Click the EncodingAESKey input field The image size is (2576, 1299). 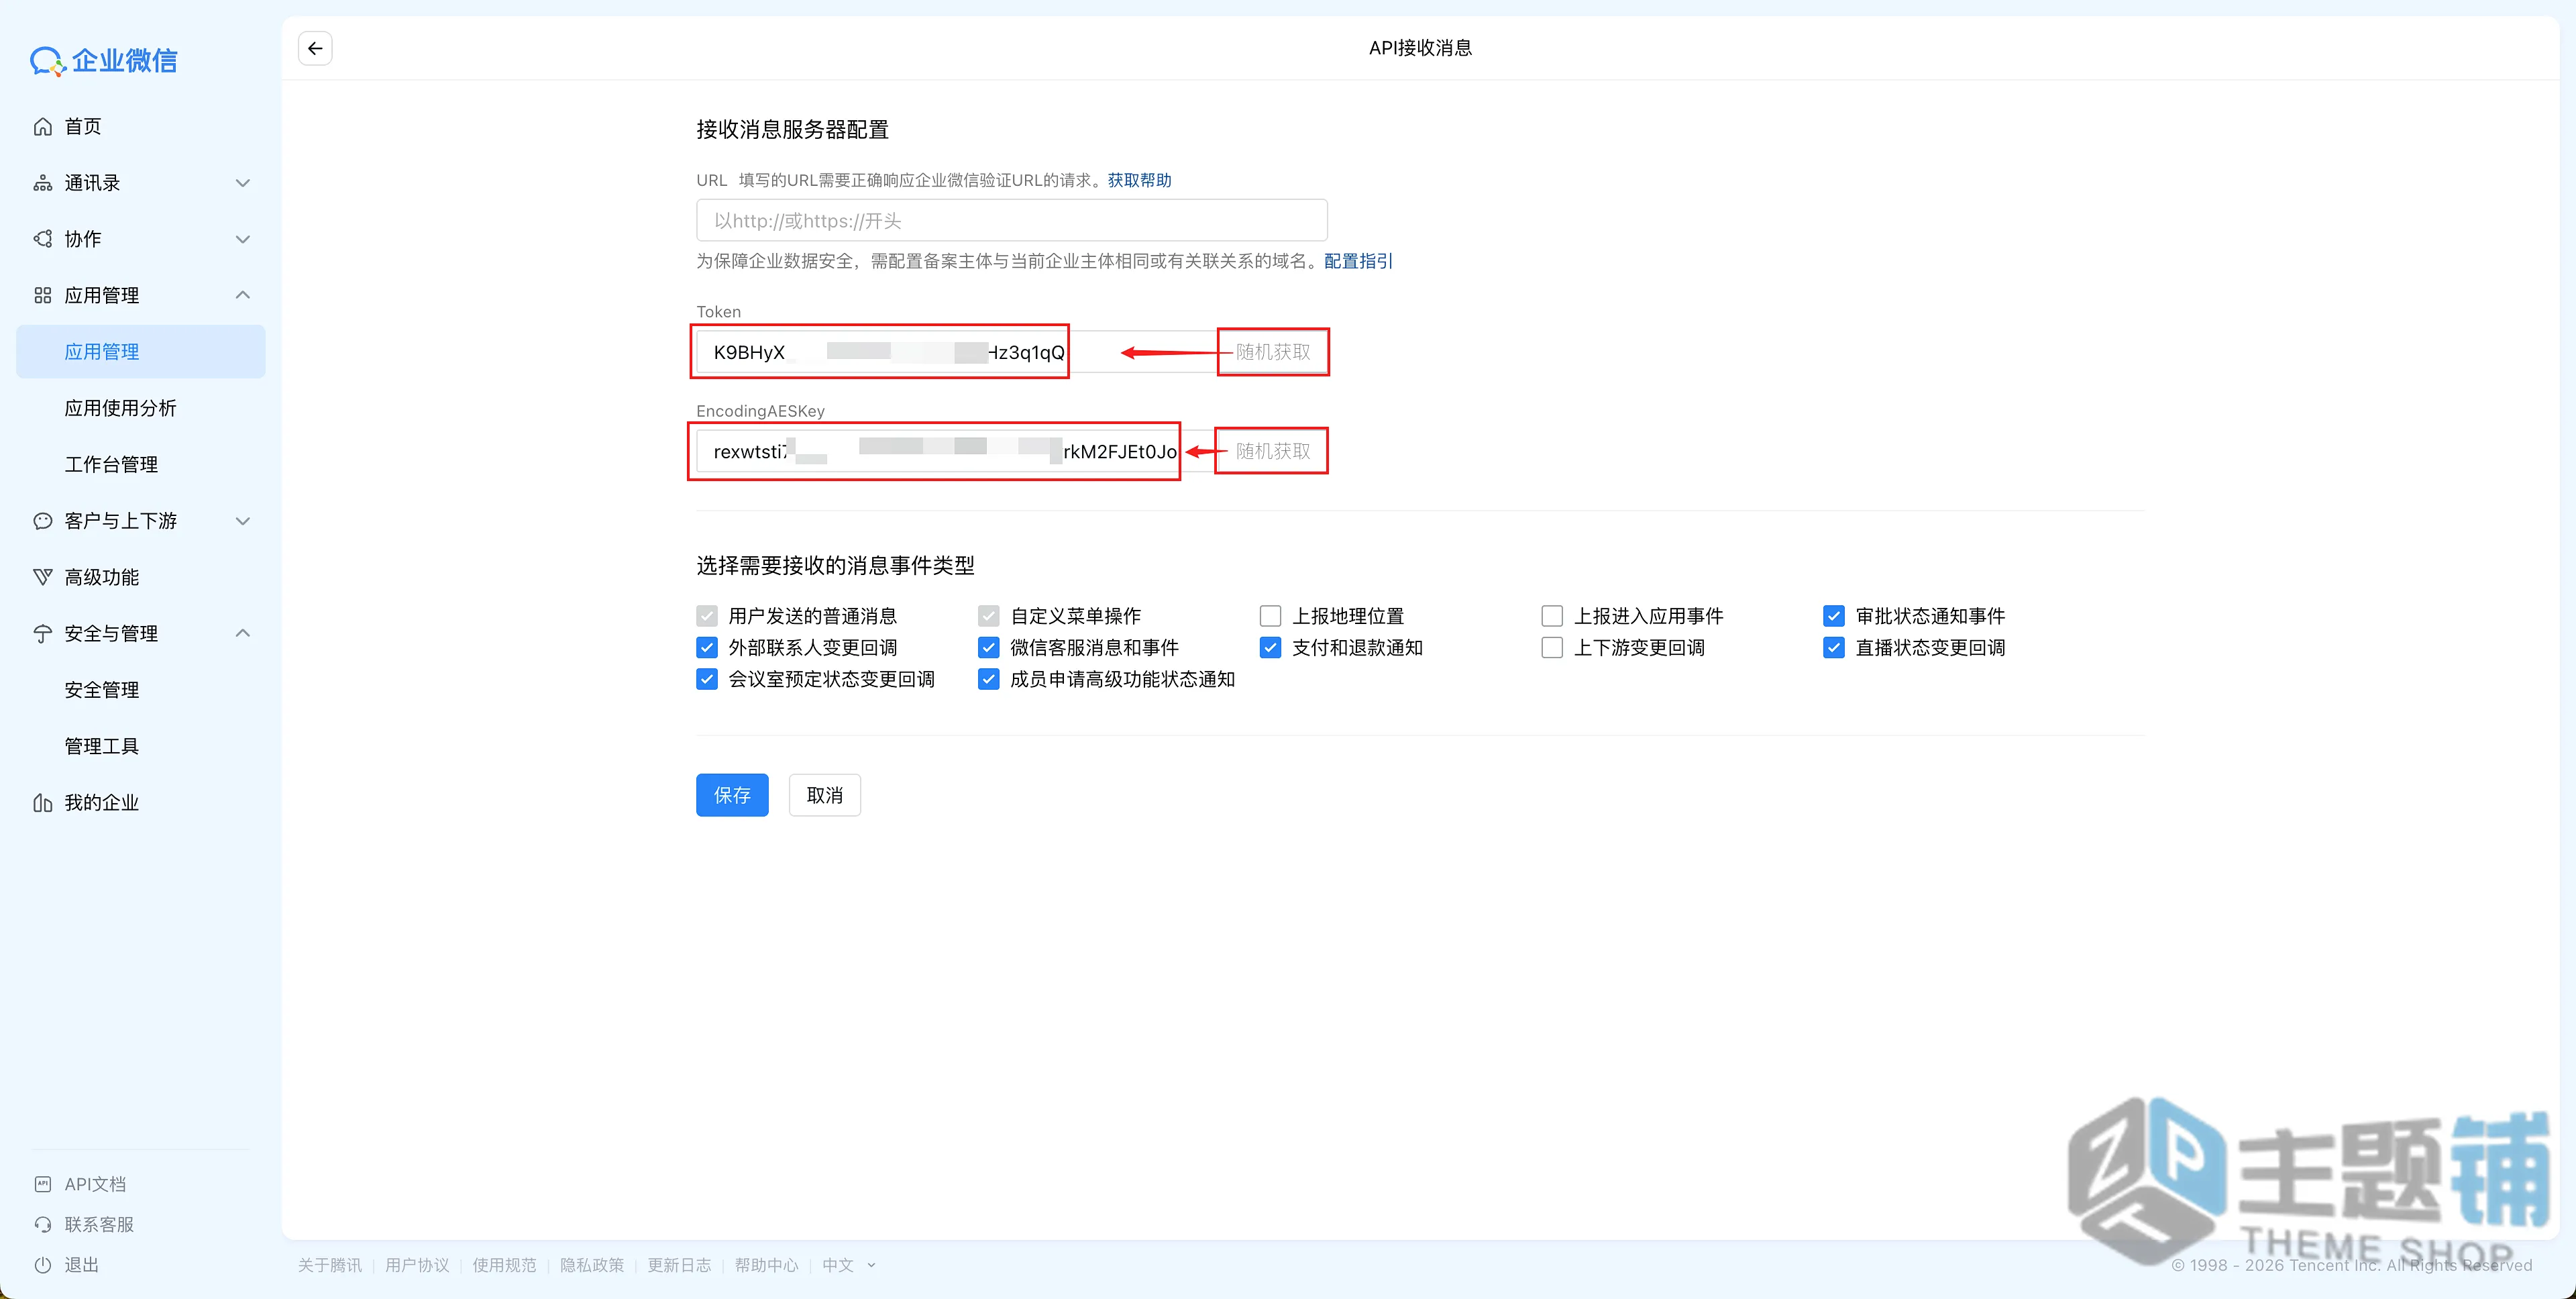[956, 451]
